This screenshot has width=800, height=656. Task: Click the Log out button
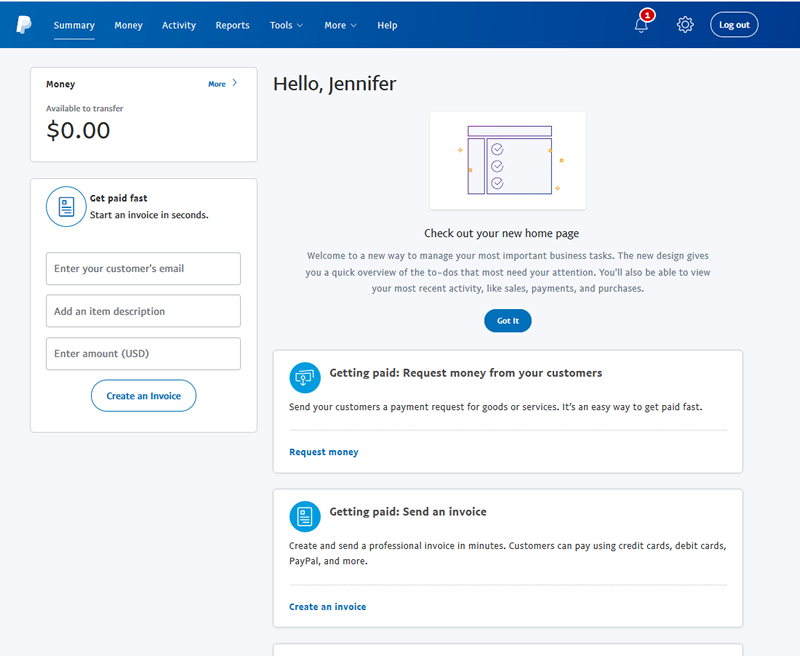(x=734, y=24)
